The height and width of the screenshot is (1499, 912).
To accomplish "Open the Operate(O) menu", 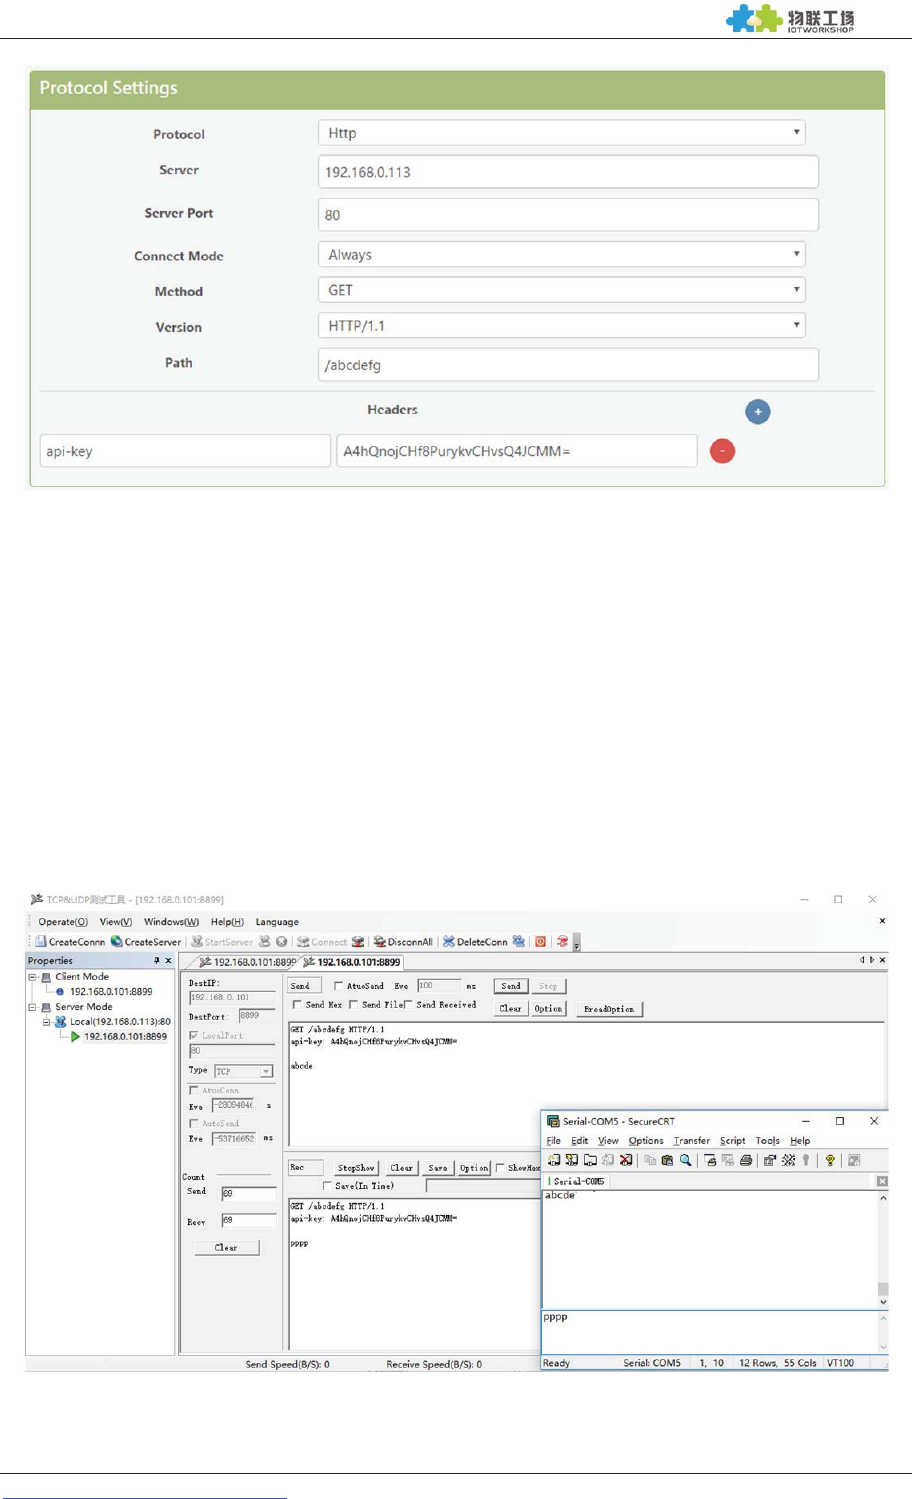I will (x=63, y=922).
